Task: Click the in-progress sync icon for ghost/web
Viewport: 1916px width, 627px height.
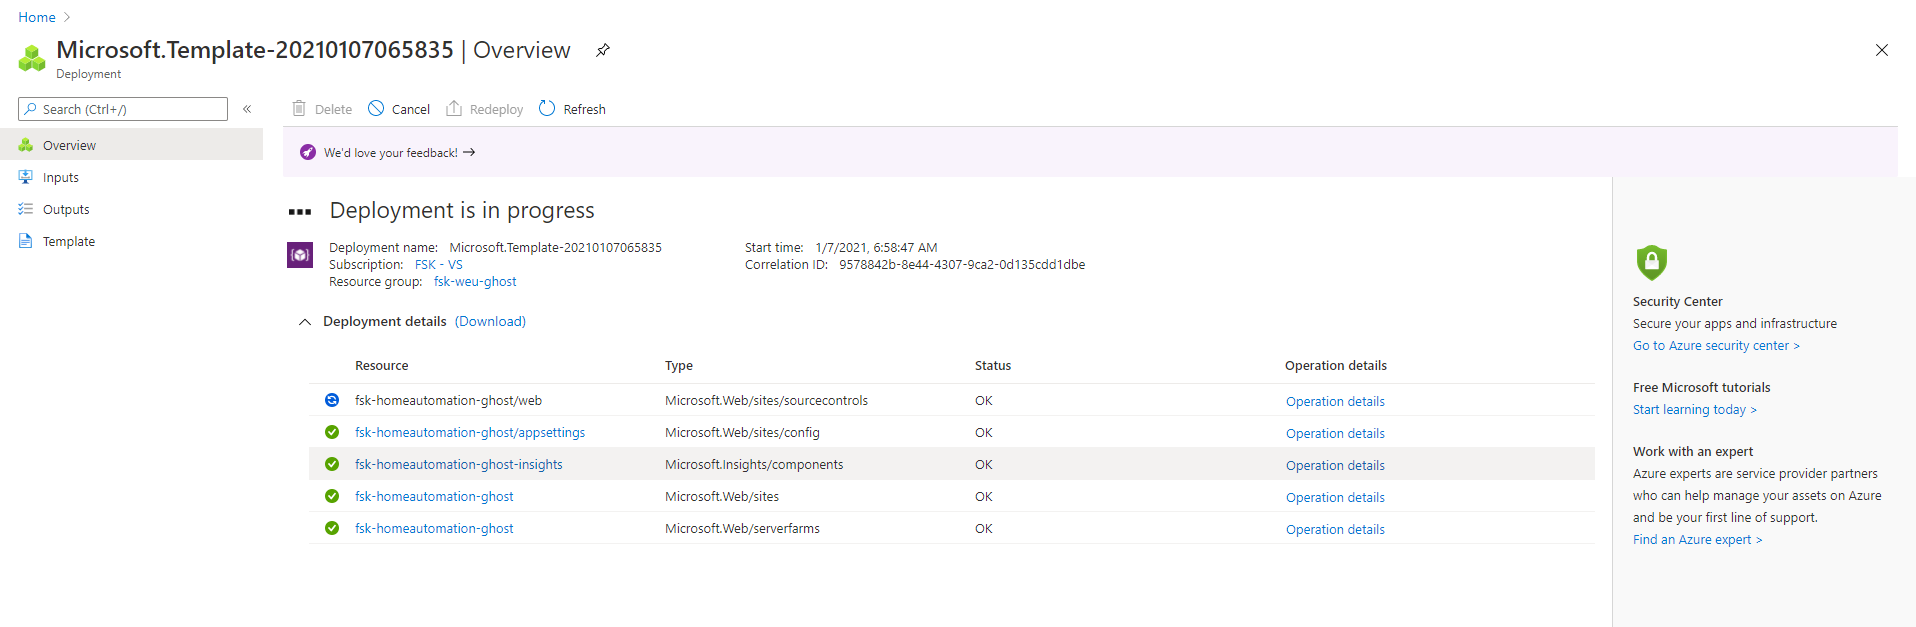Action: click(332, 400)
